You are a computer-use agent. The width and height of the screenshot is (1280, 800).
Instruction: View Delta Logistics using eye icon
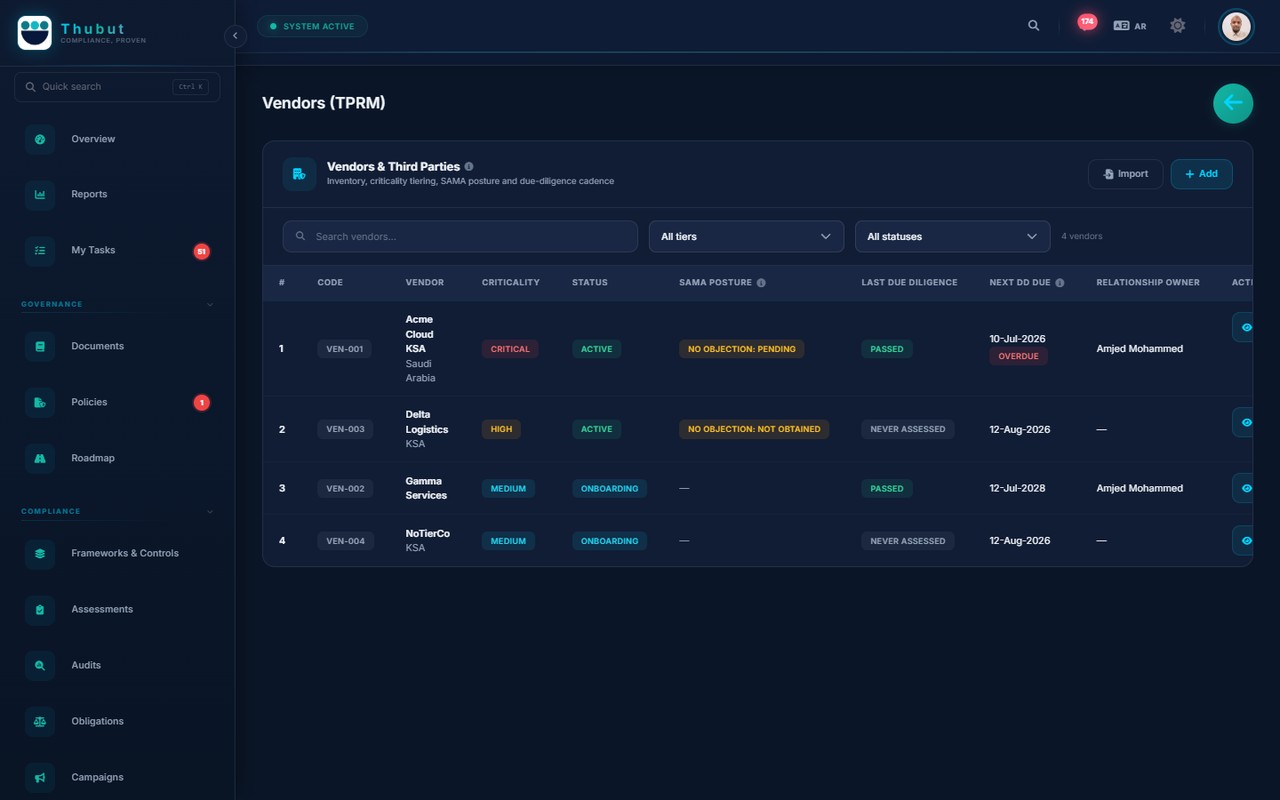(x=1245, y=422)
